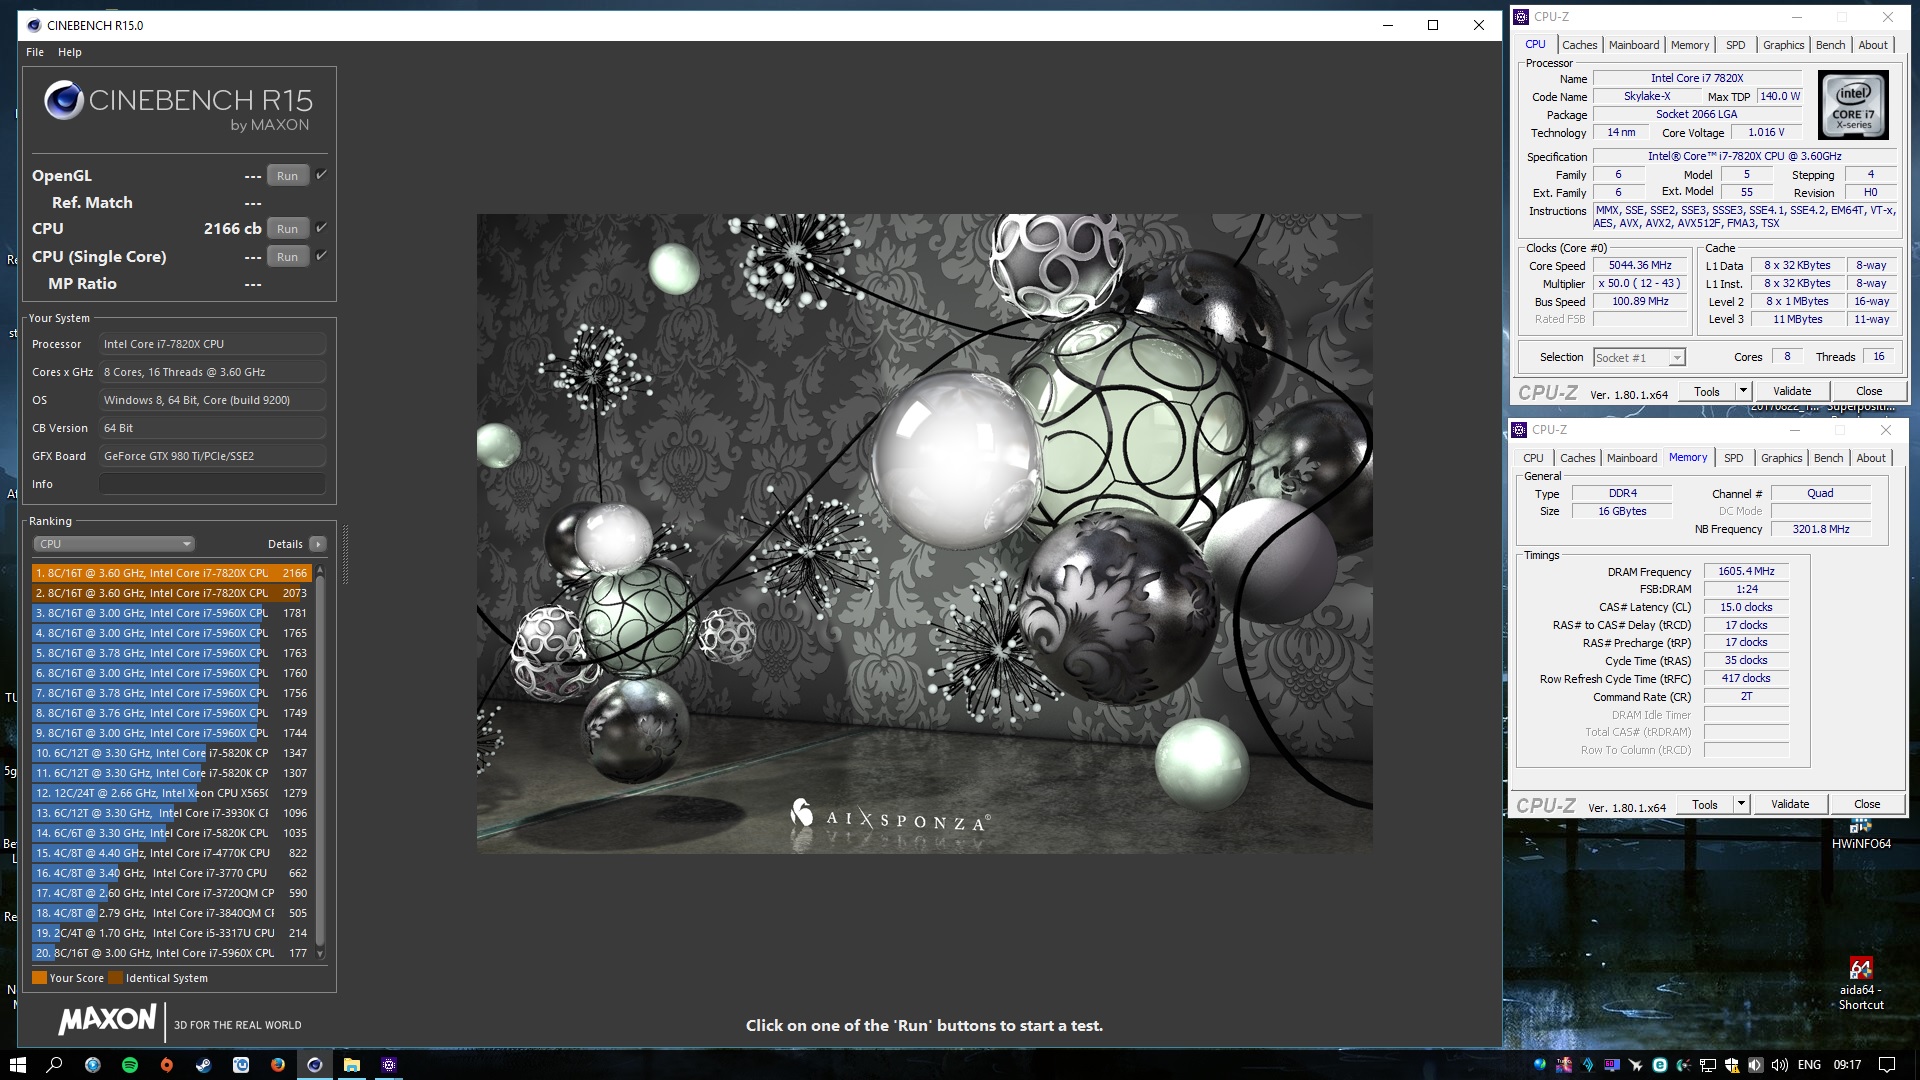This screenshot has width=1920, height=1080.
Task: Click the MAXON logo at bottom
Action: click(107, 1020)
